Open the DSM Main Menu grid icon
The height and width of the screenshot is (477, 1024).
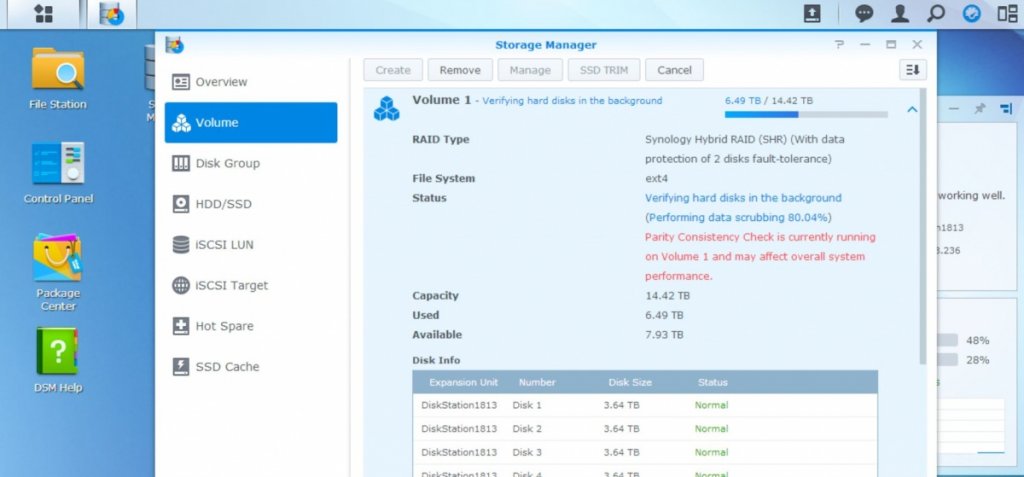(44, 14)
